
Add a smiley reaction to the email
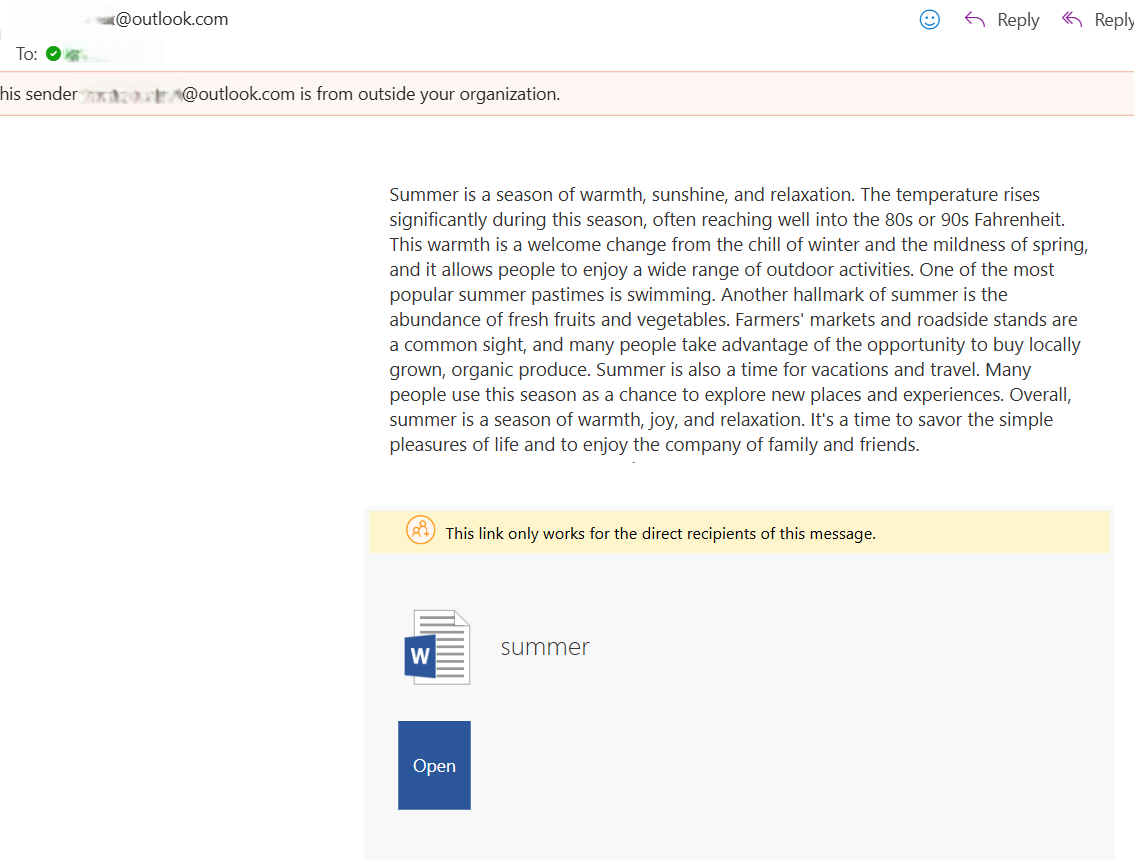pyautogui.click(x=929, y=19)
